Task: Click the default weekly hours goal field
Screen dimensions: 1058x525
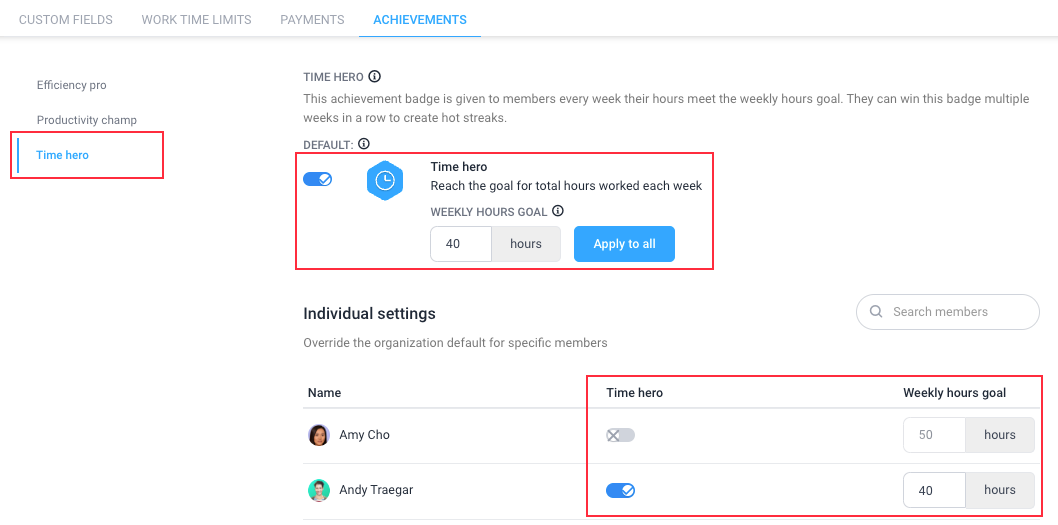Action: (x=461, y=244)
